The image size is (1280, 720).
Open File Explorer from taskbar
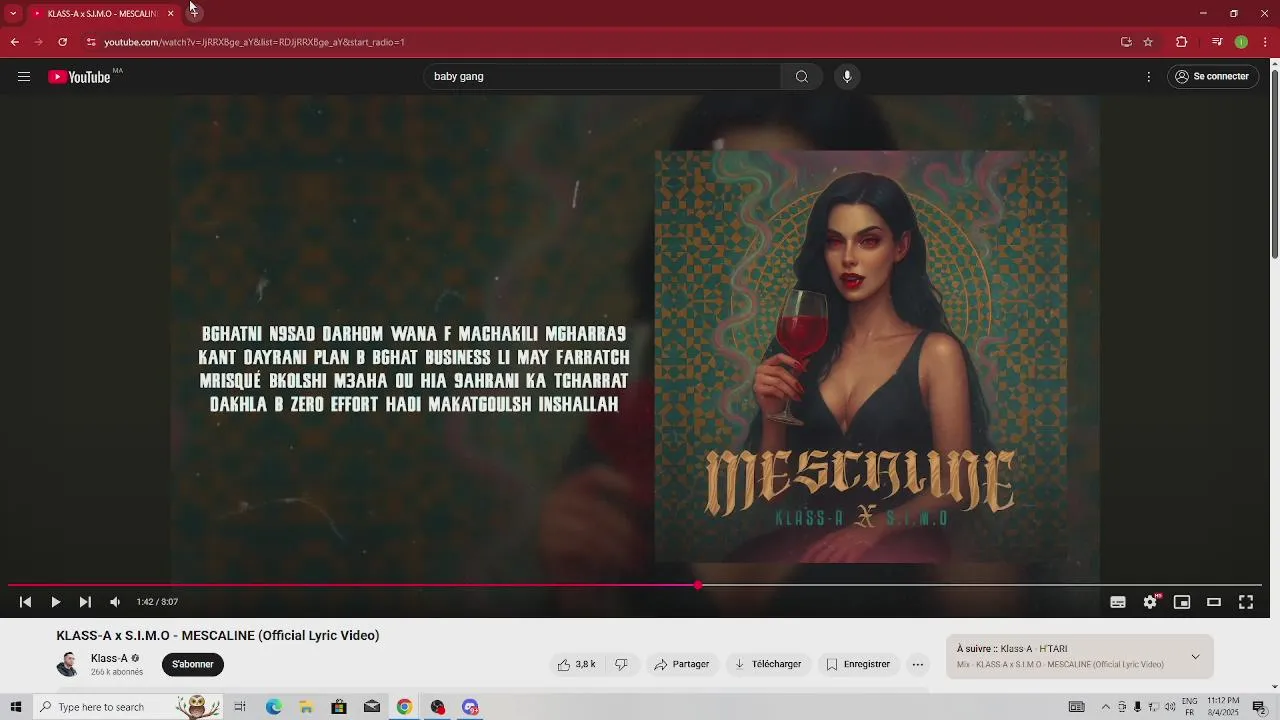[306, 707]
